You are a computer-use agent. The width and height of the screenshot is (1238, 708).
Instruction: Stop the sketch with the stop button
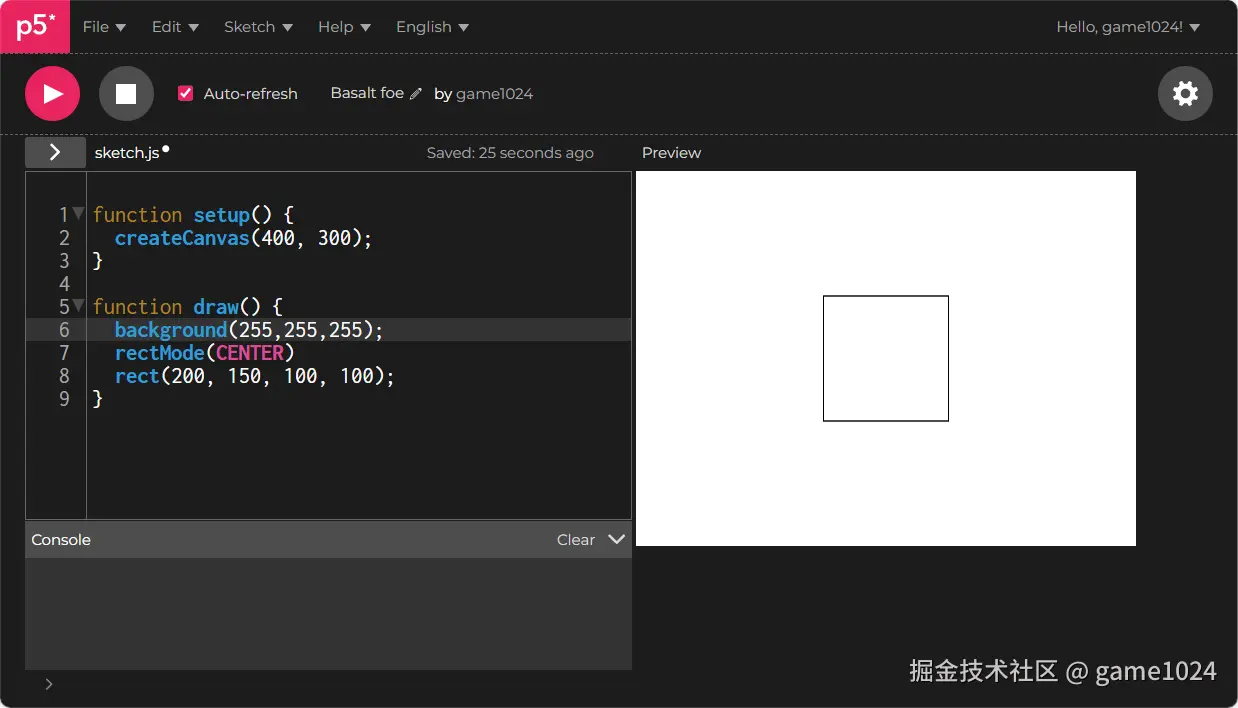pyautogui.click(x=126, y=94)
